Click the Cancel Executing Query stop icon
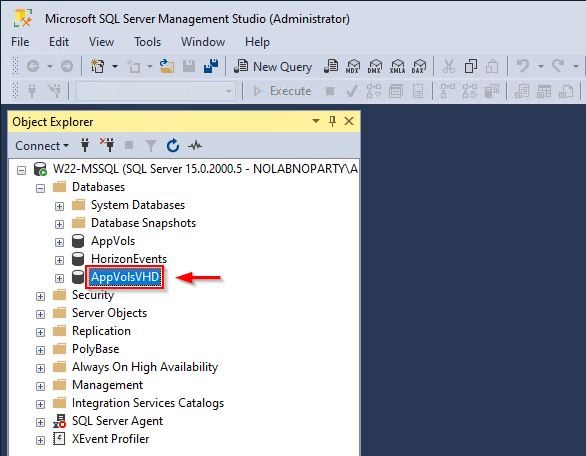Viewport: 586px width, 456px height. (330, 91)
